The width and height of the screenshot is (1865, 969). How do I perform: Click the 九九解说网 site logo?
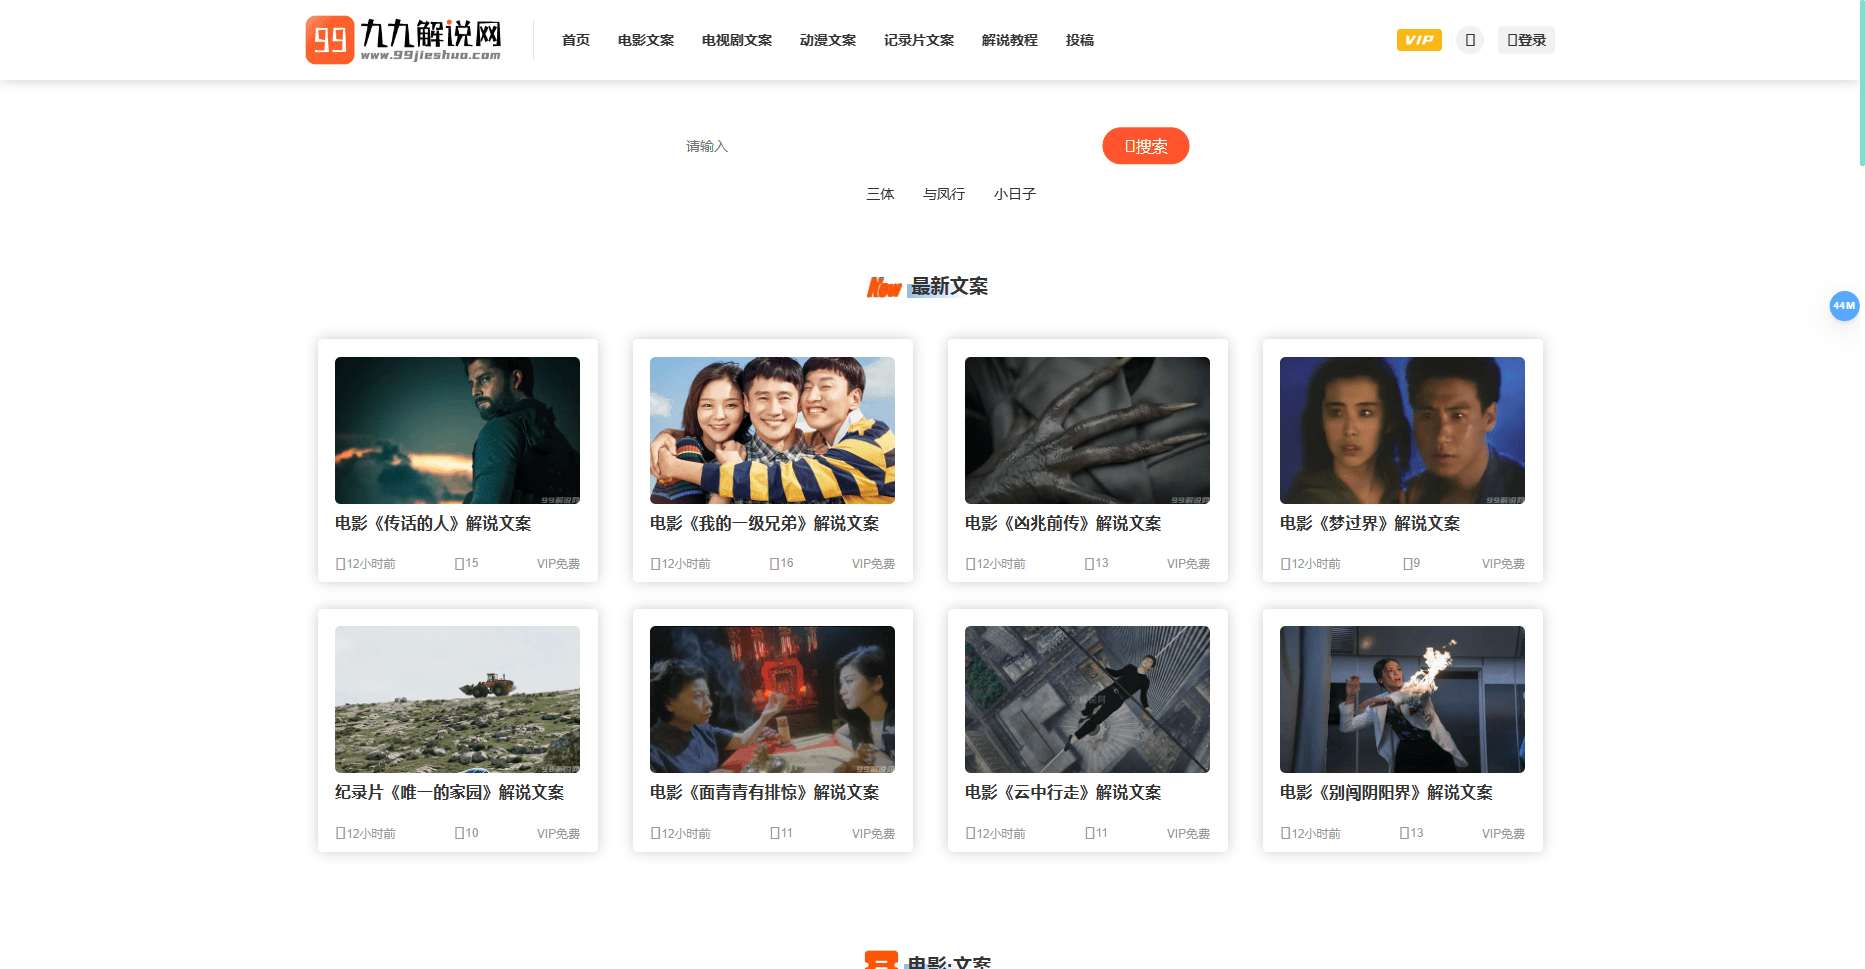point(403,40)
